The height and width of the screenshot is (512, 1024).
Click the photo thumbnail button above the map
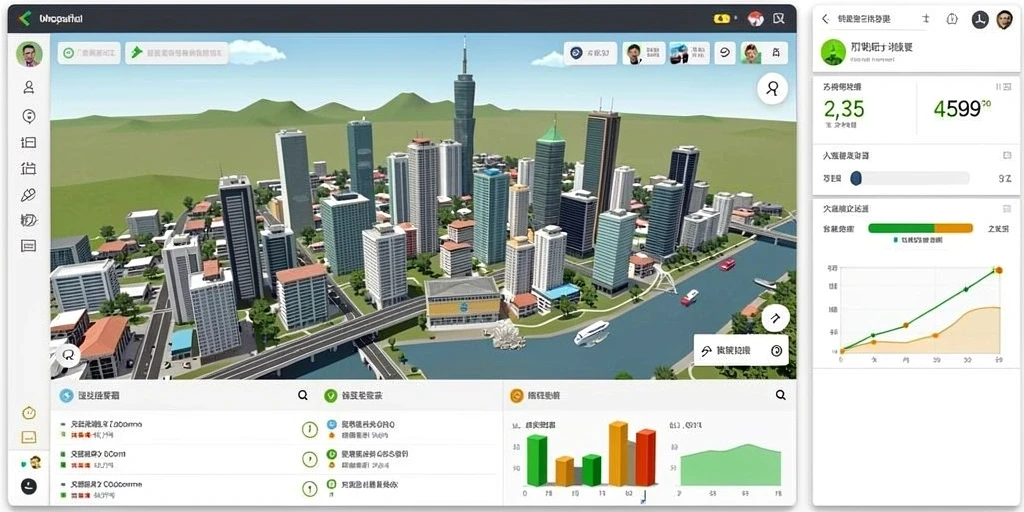click(x=690, y=54)
